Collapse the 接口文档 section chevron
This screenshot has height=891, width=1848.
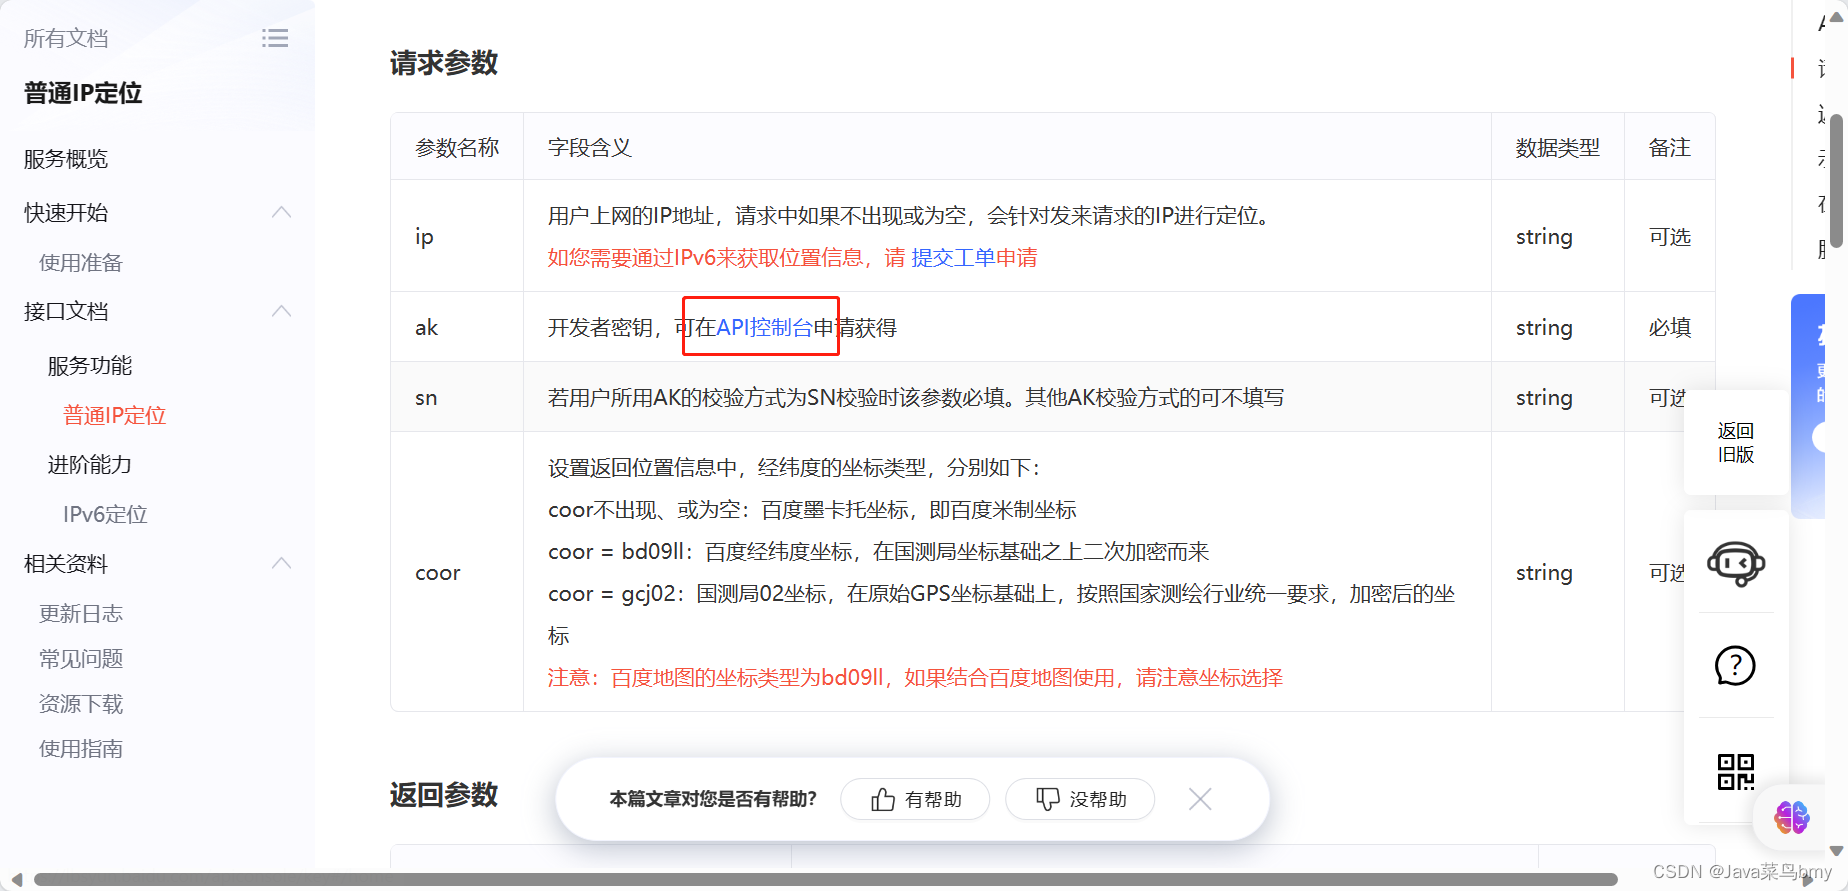coord(282,311)
